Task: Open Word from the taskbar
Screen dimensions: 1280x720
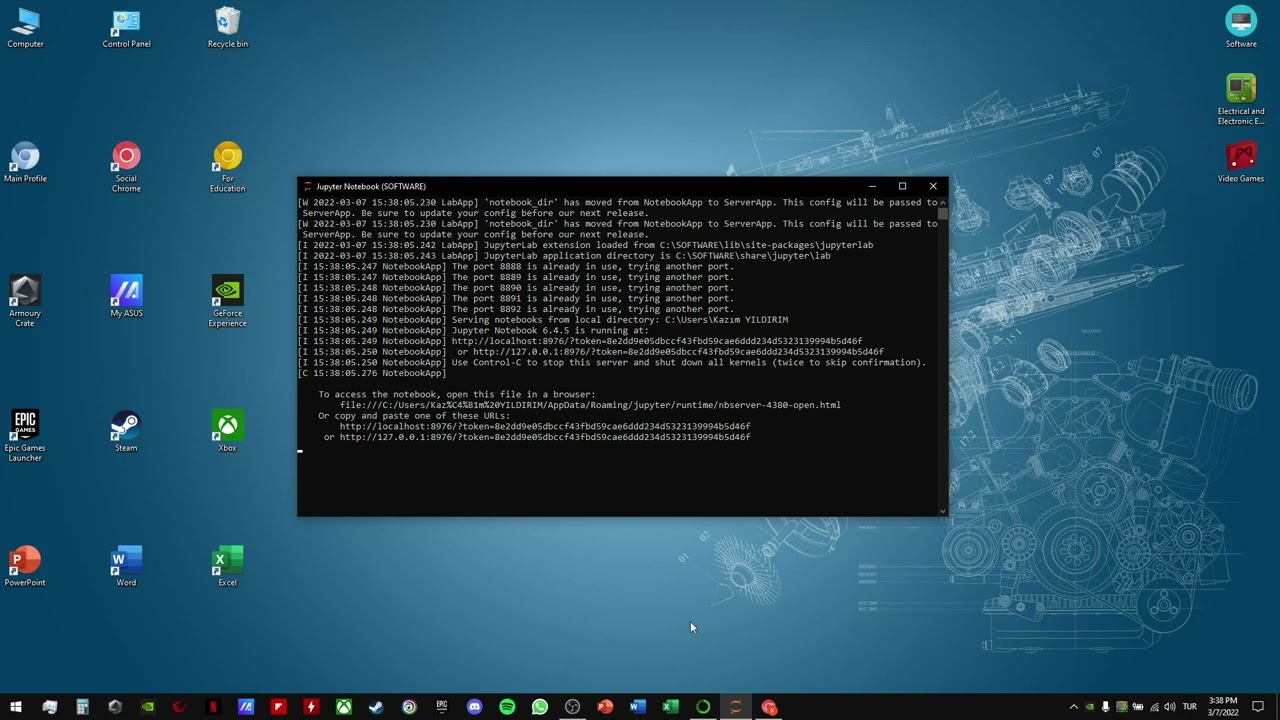Action: click(638, 707)
